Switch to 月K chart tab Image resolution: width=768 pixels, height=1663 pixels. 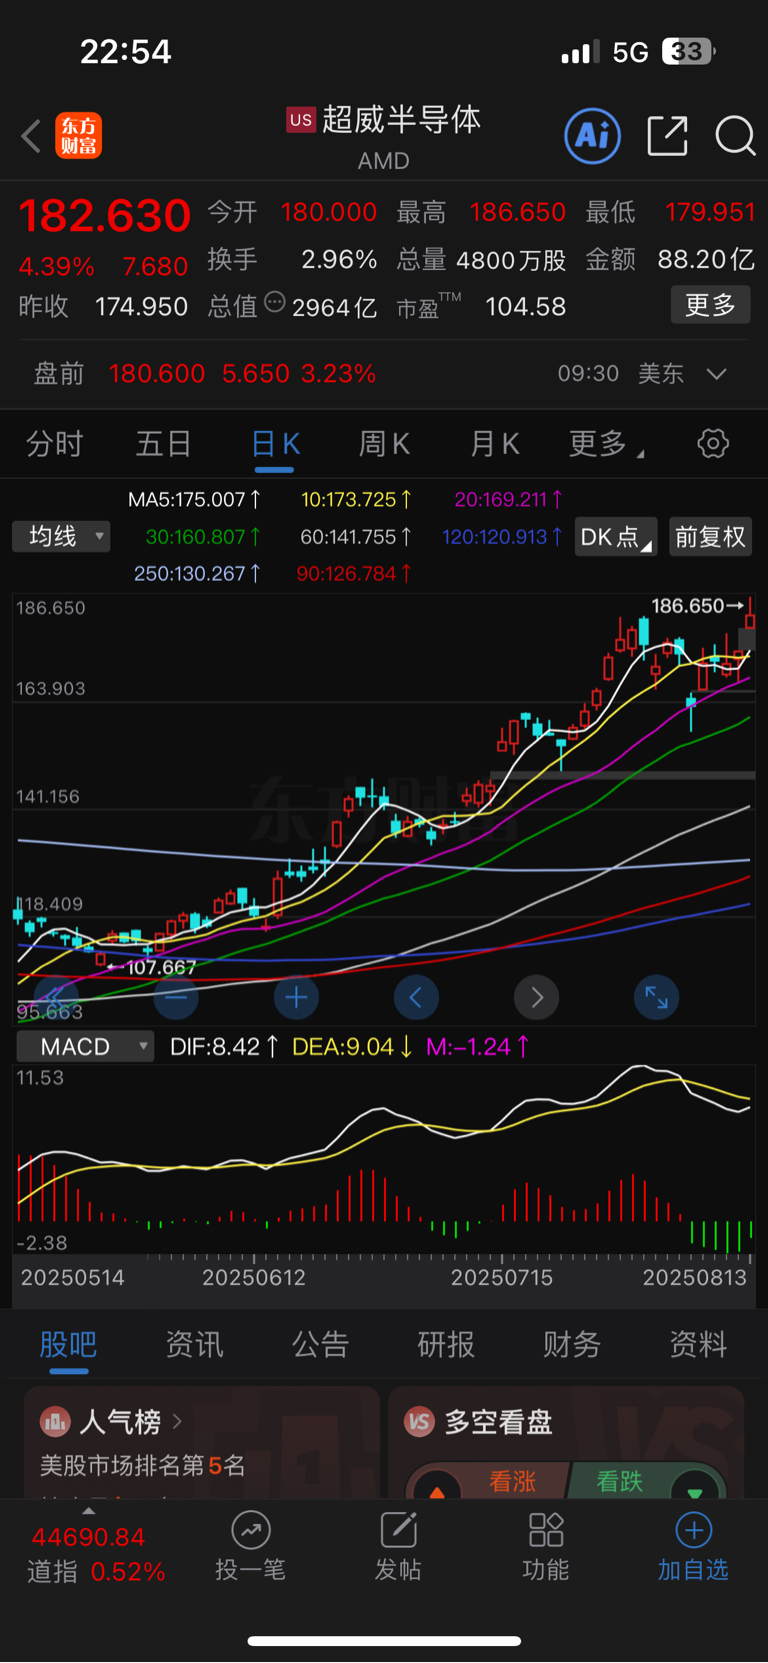coord(494,444)
